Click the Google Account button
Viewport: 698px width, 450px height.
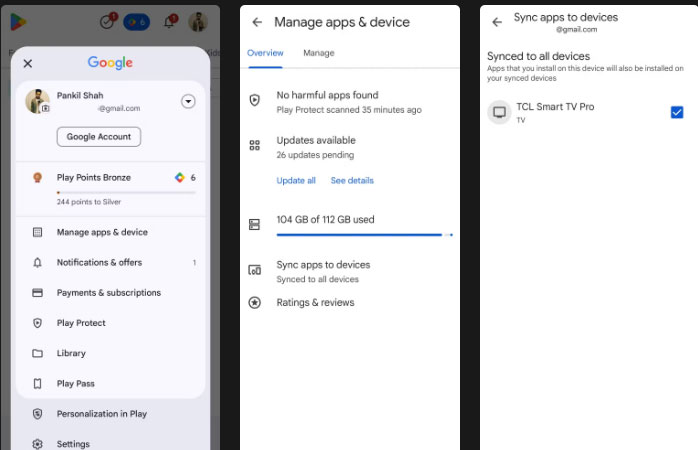98,137
